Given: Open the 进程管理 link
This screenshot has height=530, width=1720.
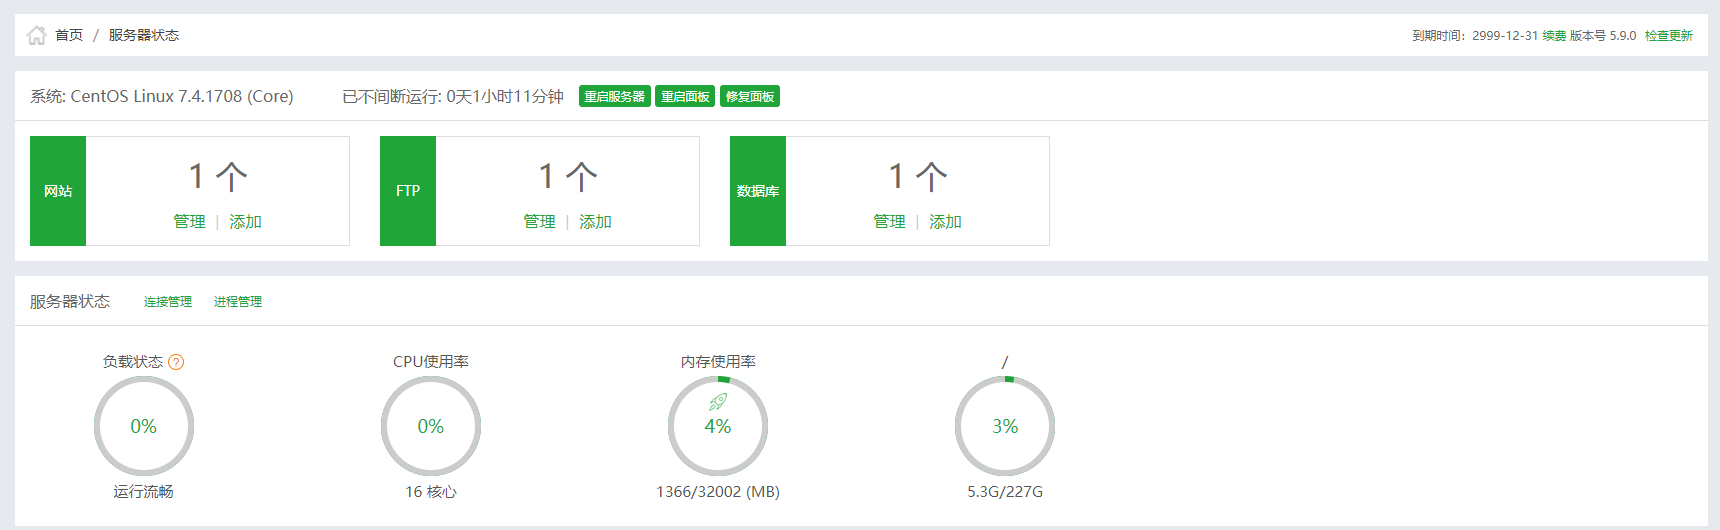Looking at the screenshot, I should [x=238, y=302].
